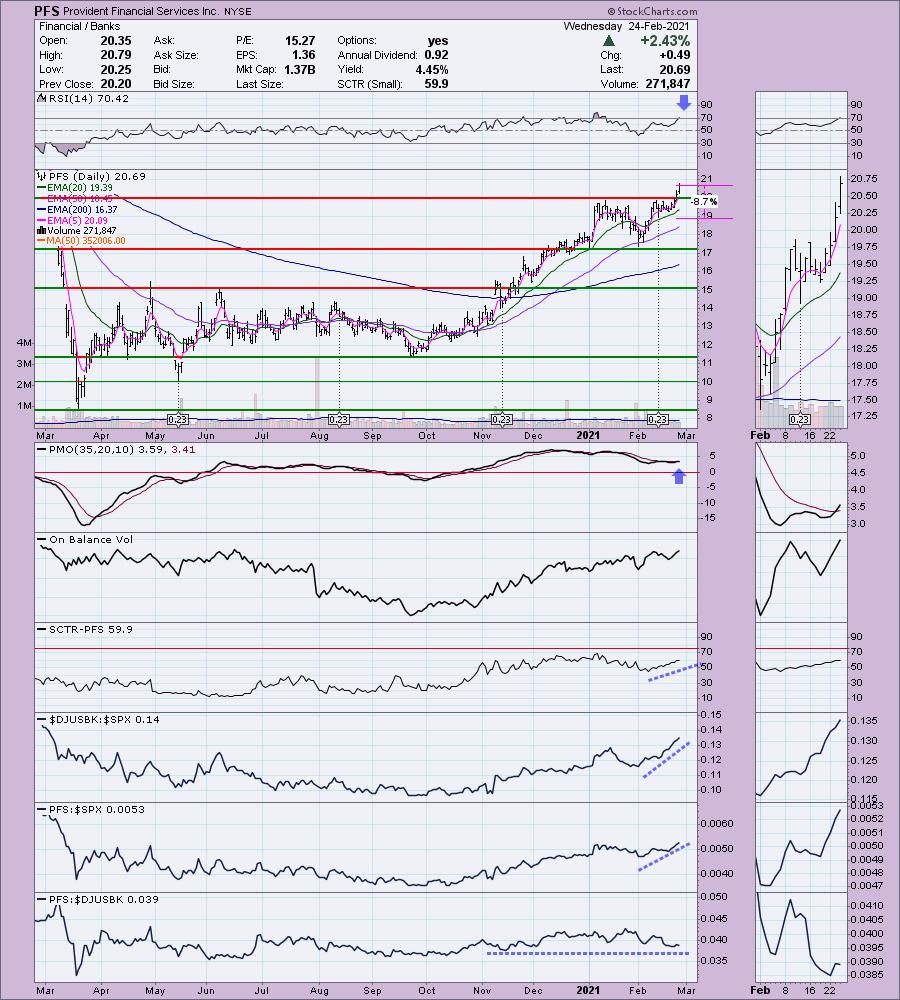Click the Provident Financial Services Inc. company name
The width and height of the screenshot is (900, 1000).
point(142,11)
